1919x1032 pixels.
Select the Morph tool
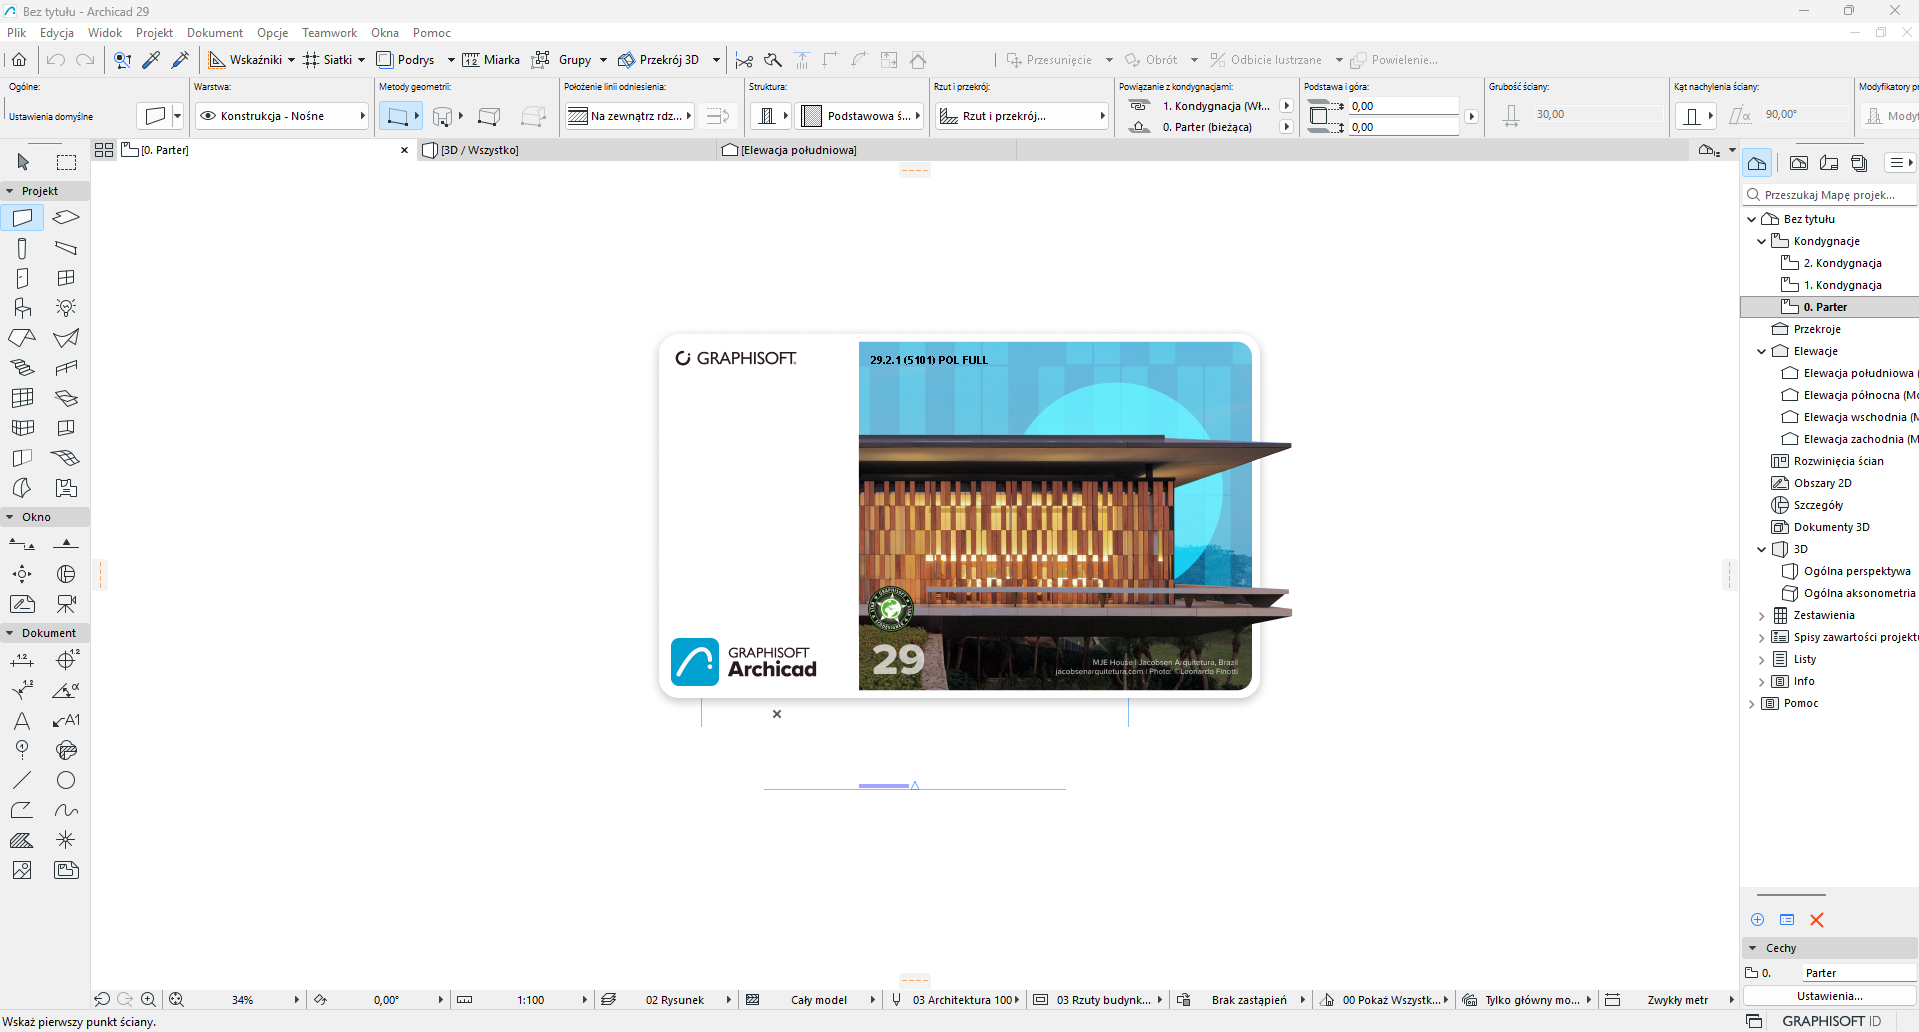tap(22, 488)
